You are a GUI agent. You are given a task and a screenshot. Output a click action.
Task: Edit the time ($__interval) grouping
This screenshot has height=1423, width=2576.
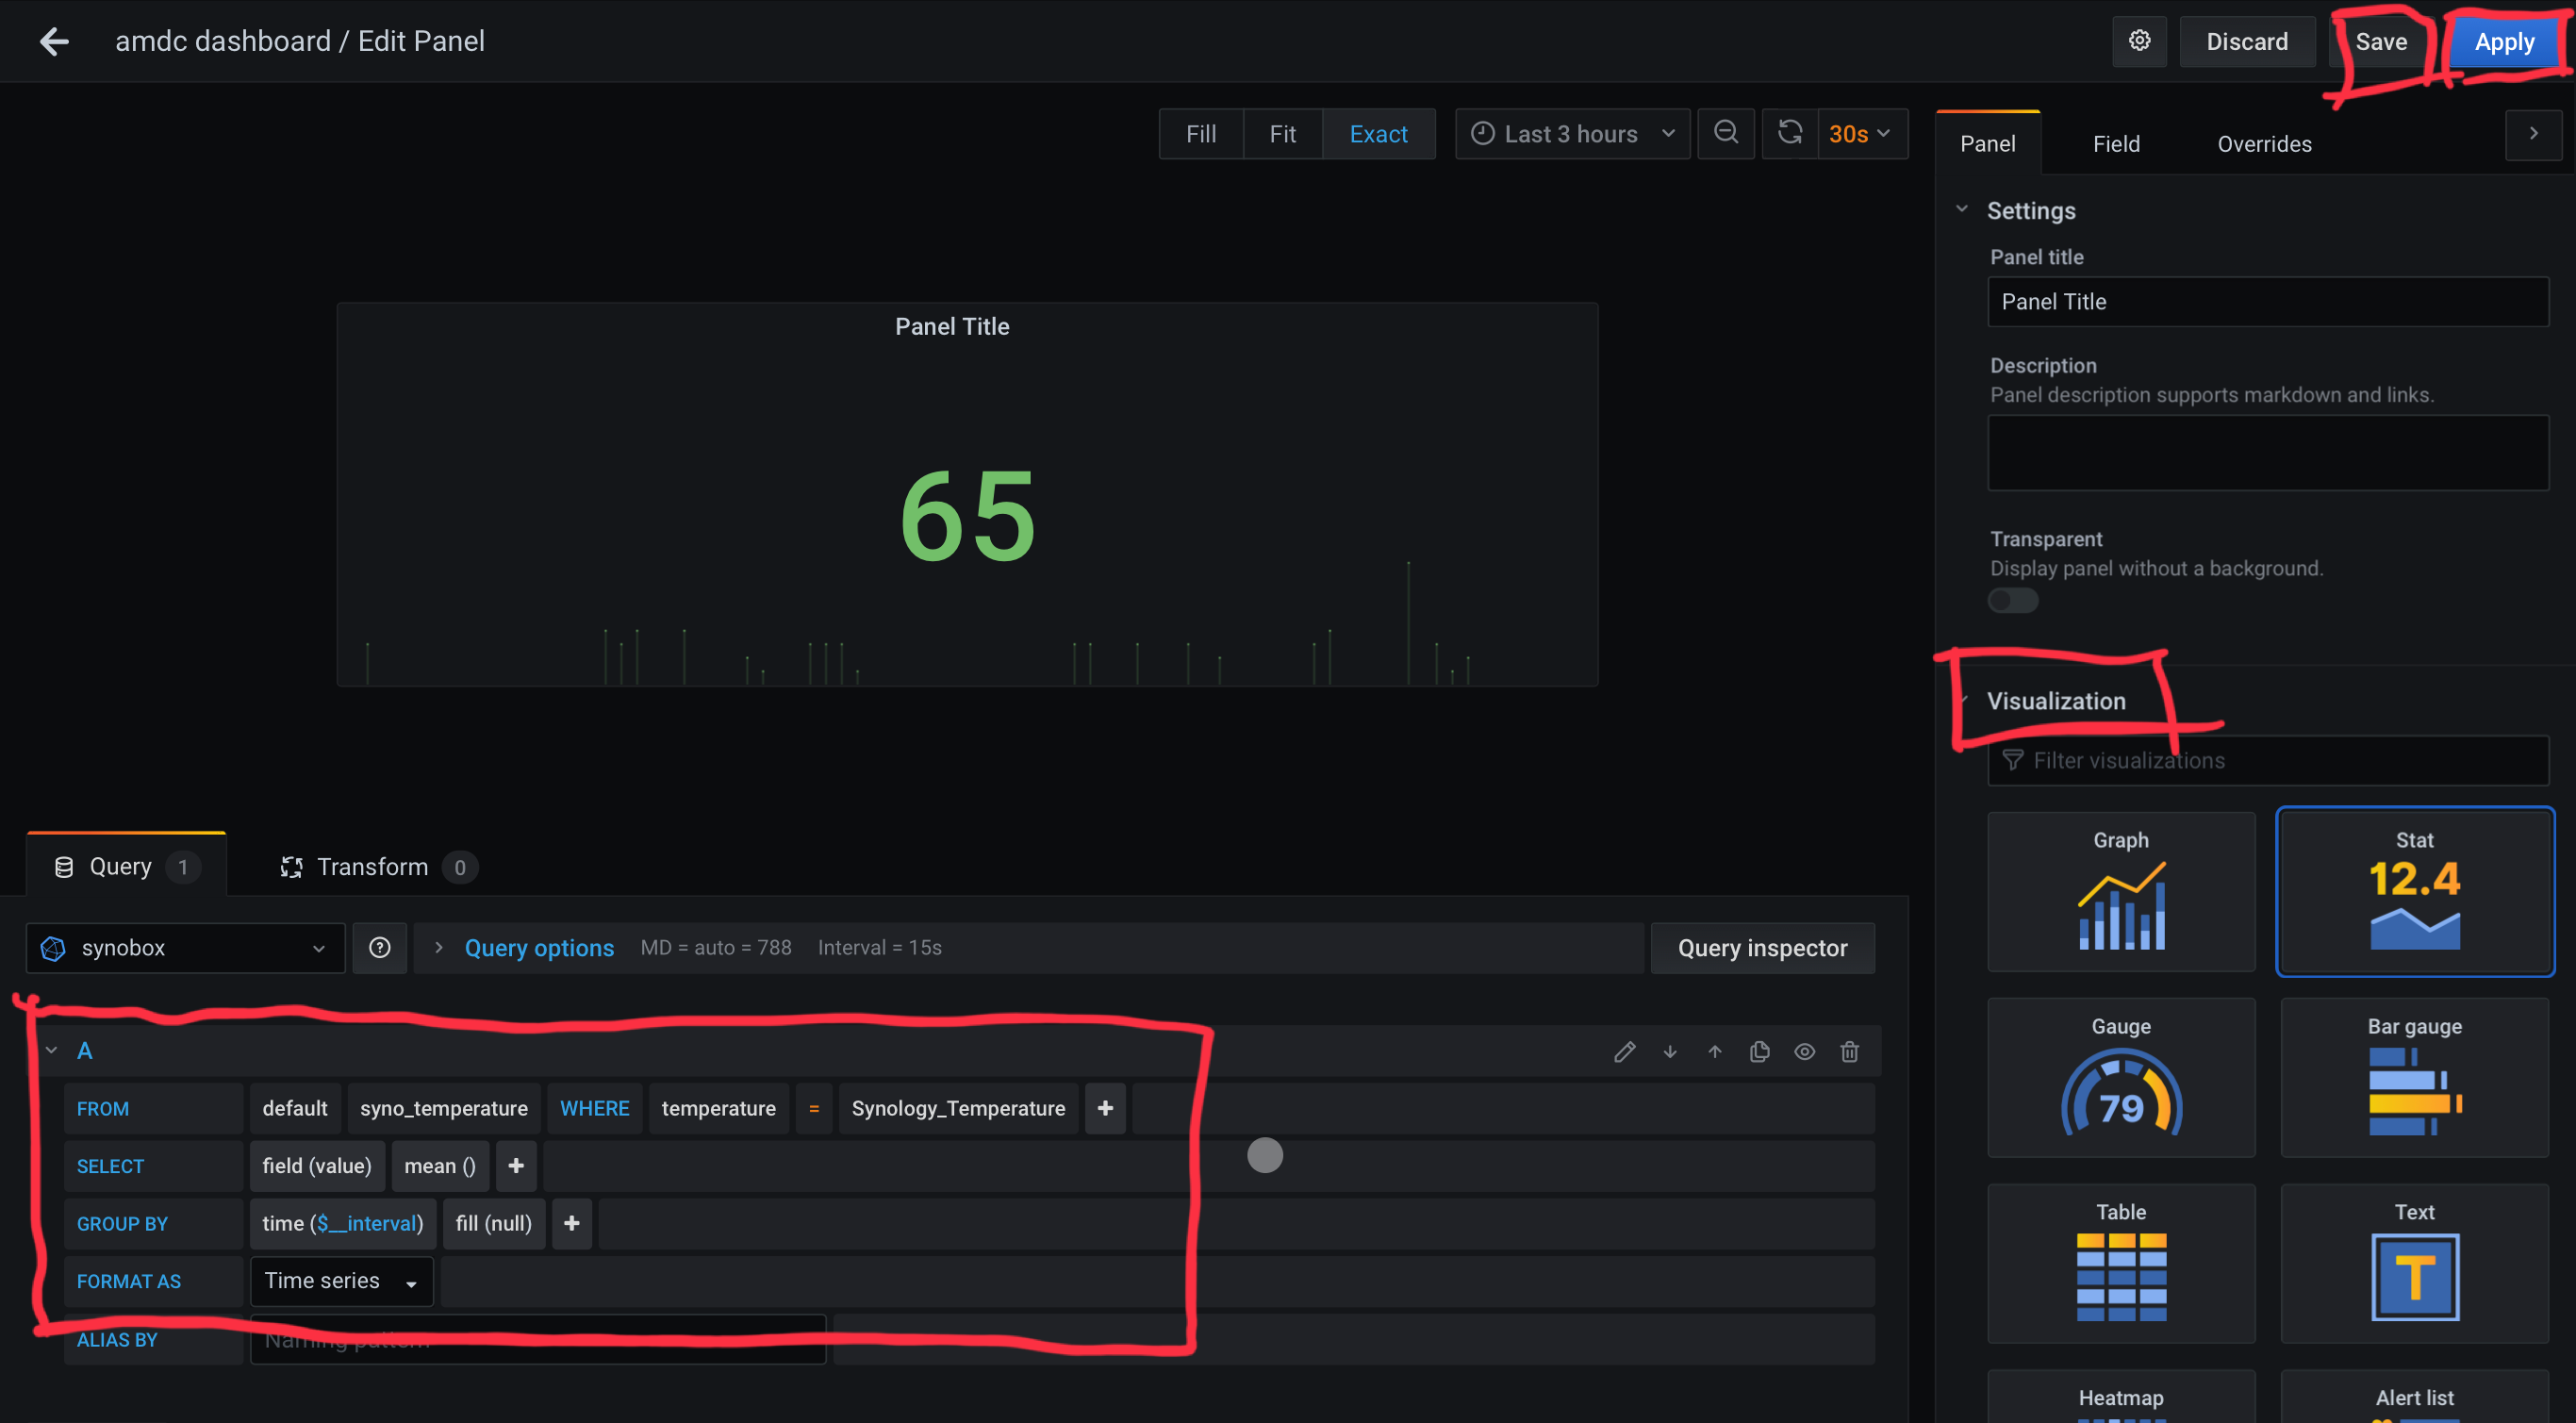point(343,1223)
